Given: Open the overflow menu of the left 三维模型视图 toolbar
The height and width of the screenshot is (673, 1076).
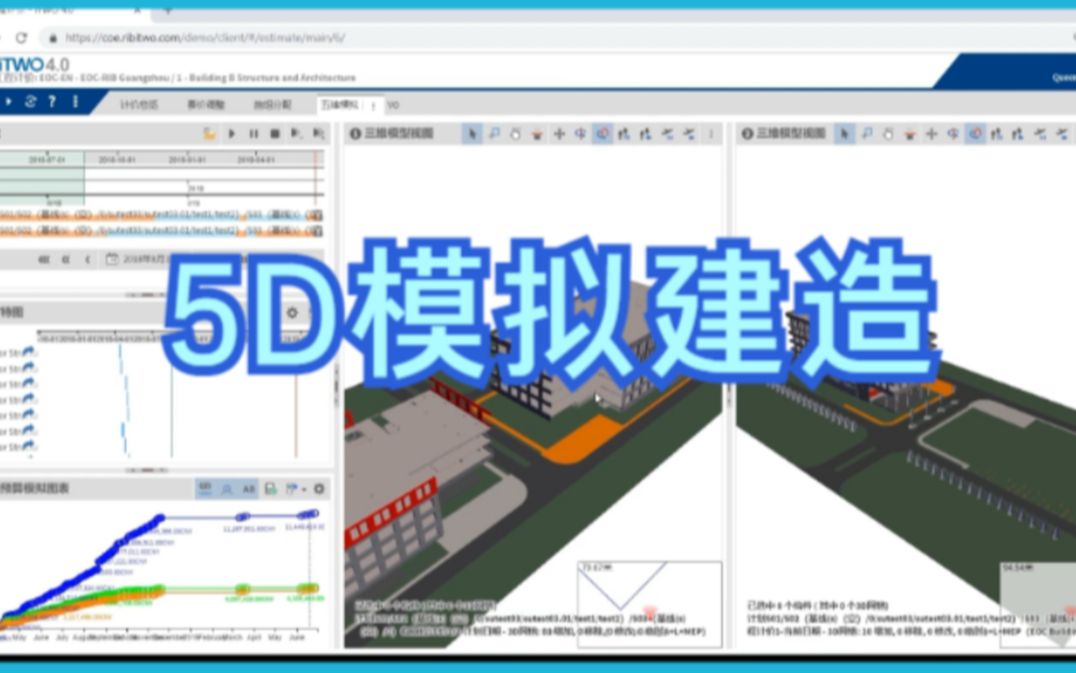Looking at the screenshot, I should [712, 131].
